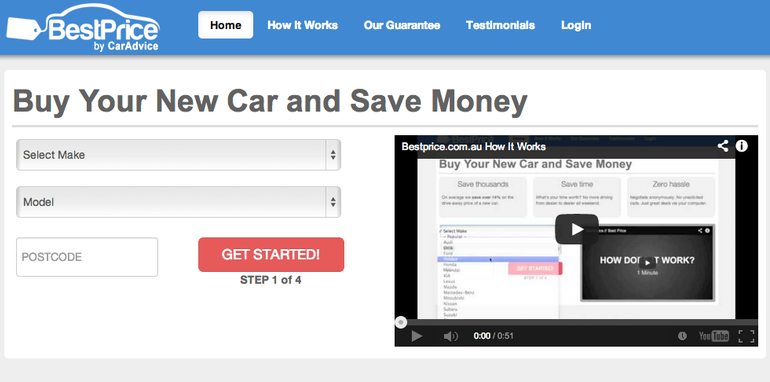Viewport: 770px width, 382px height.
Task: Click the BestPrice by CarAdvice logo
Action: tap(82, 27)
